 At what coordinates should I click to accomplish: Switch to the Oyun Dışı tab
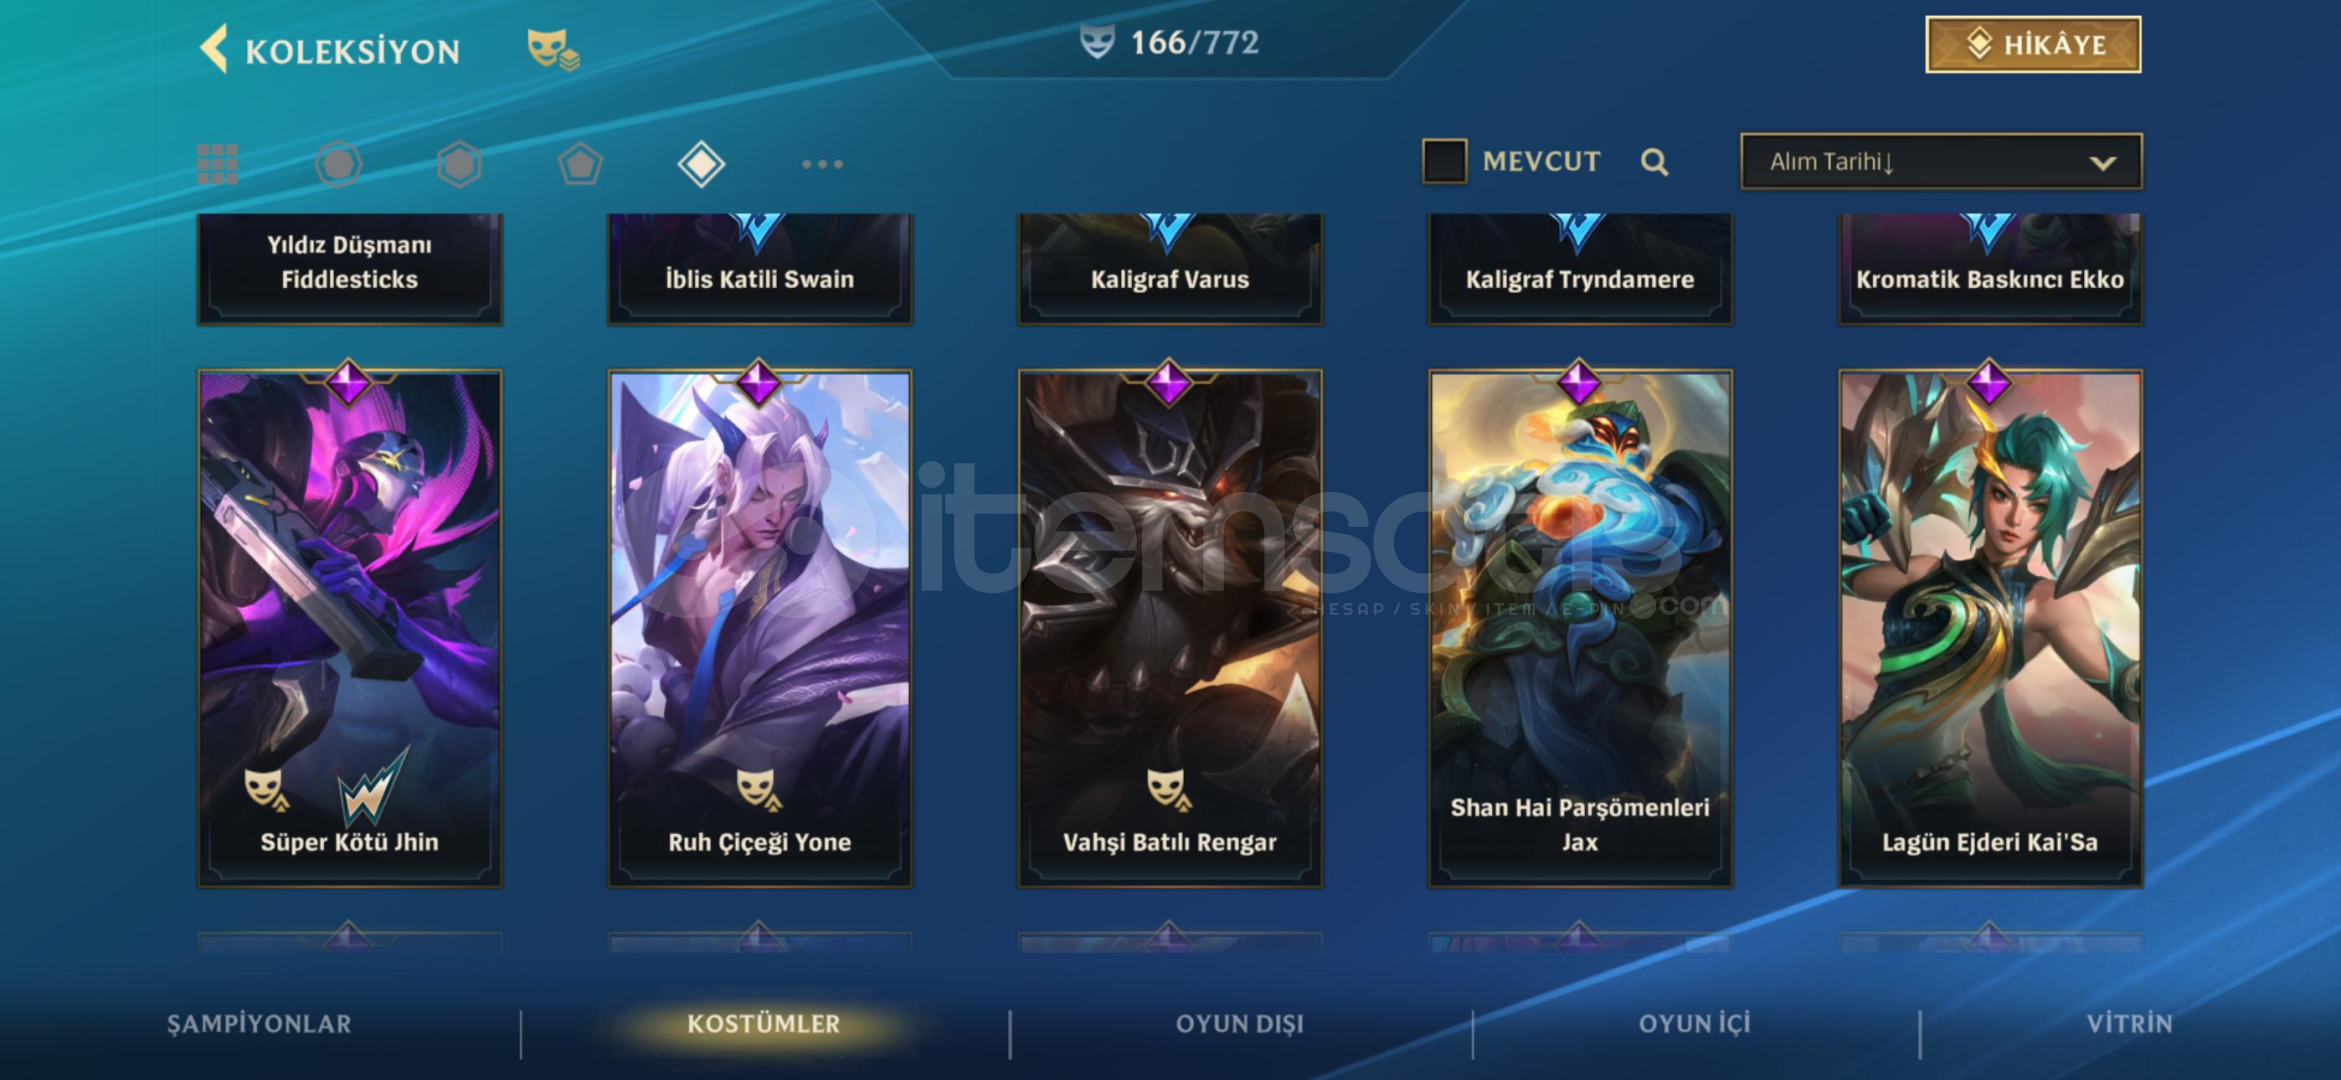pos(1240,1024)
